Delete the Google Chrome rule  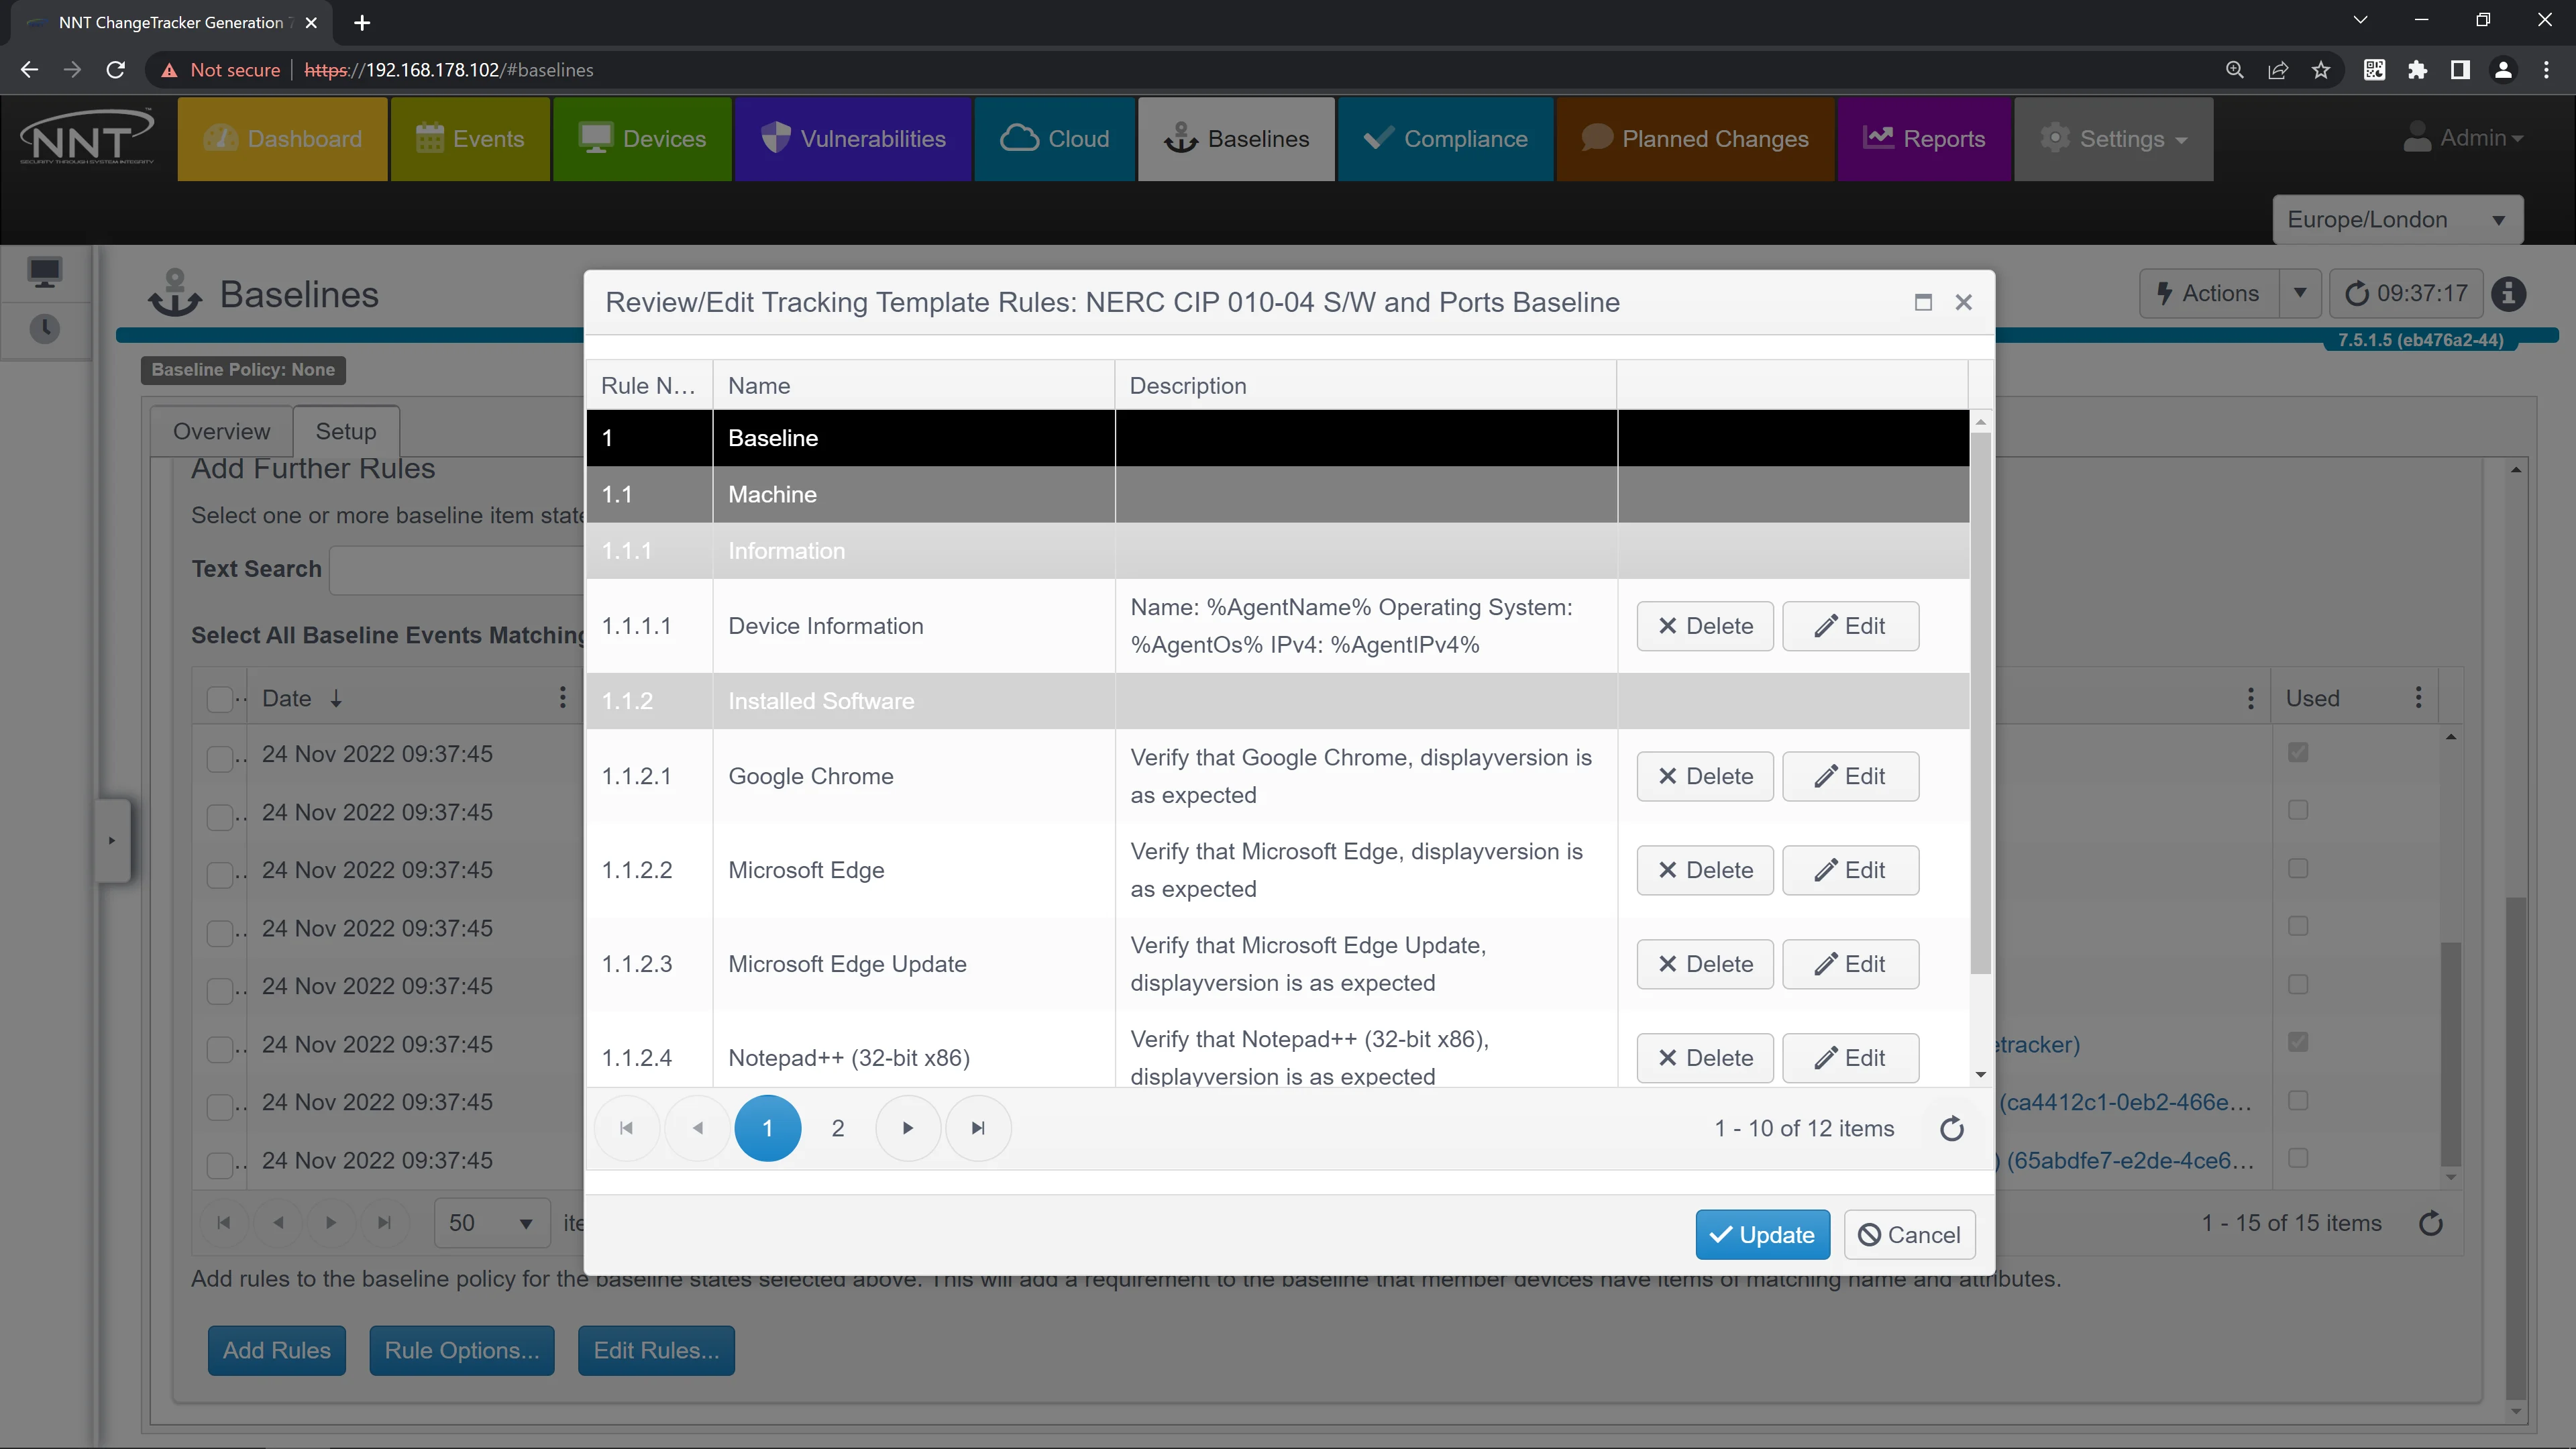[x=1705, y=776]
